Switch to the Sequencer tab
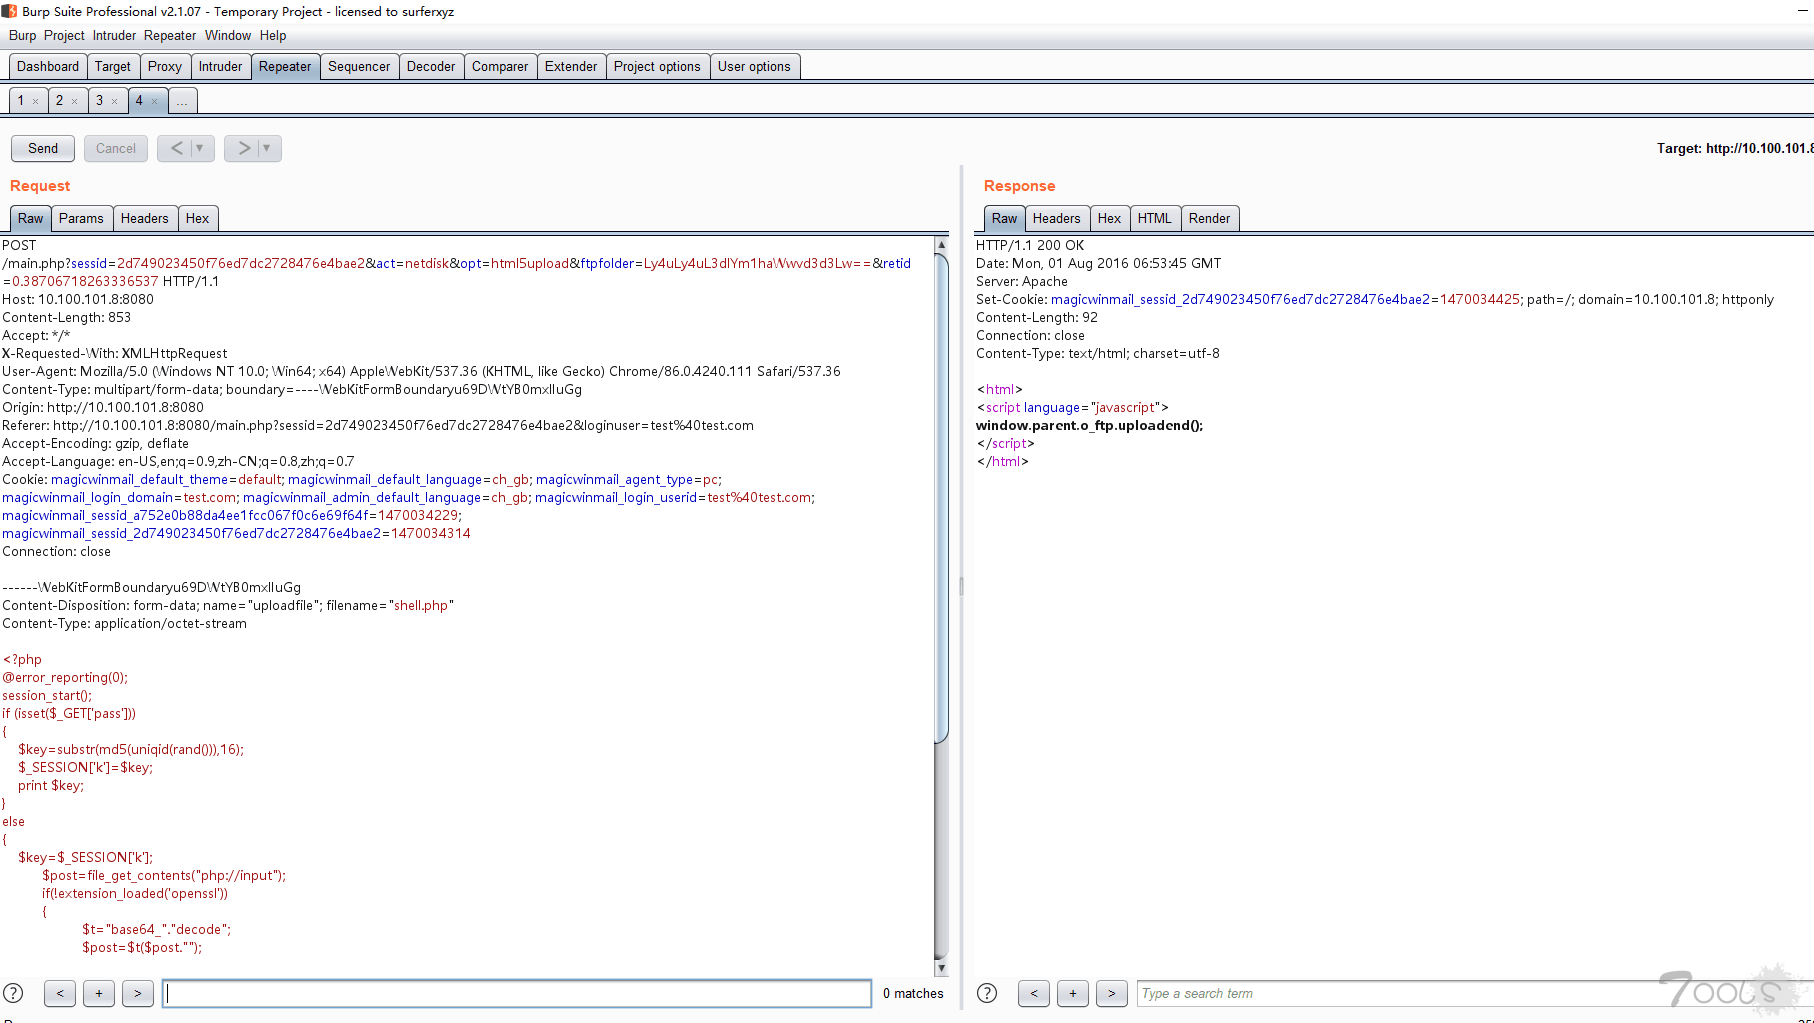The height and width of the screenshot is (1023, 1814). tap(359, 66)
